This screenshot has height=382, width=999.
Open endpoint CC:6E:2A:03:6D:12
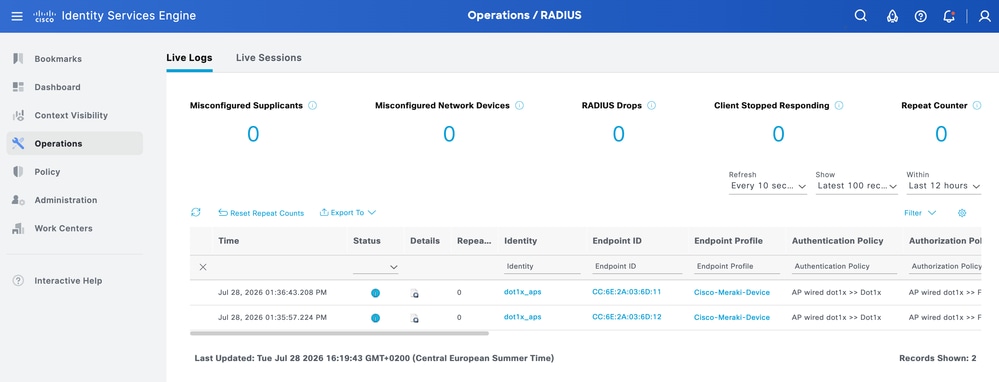[x=627, y=316]
